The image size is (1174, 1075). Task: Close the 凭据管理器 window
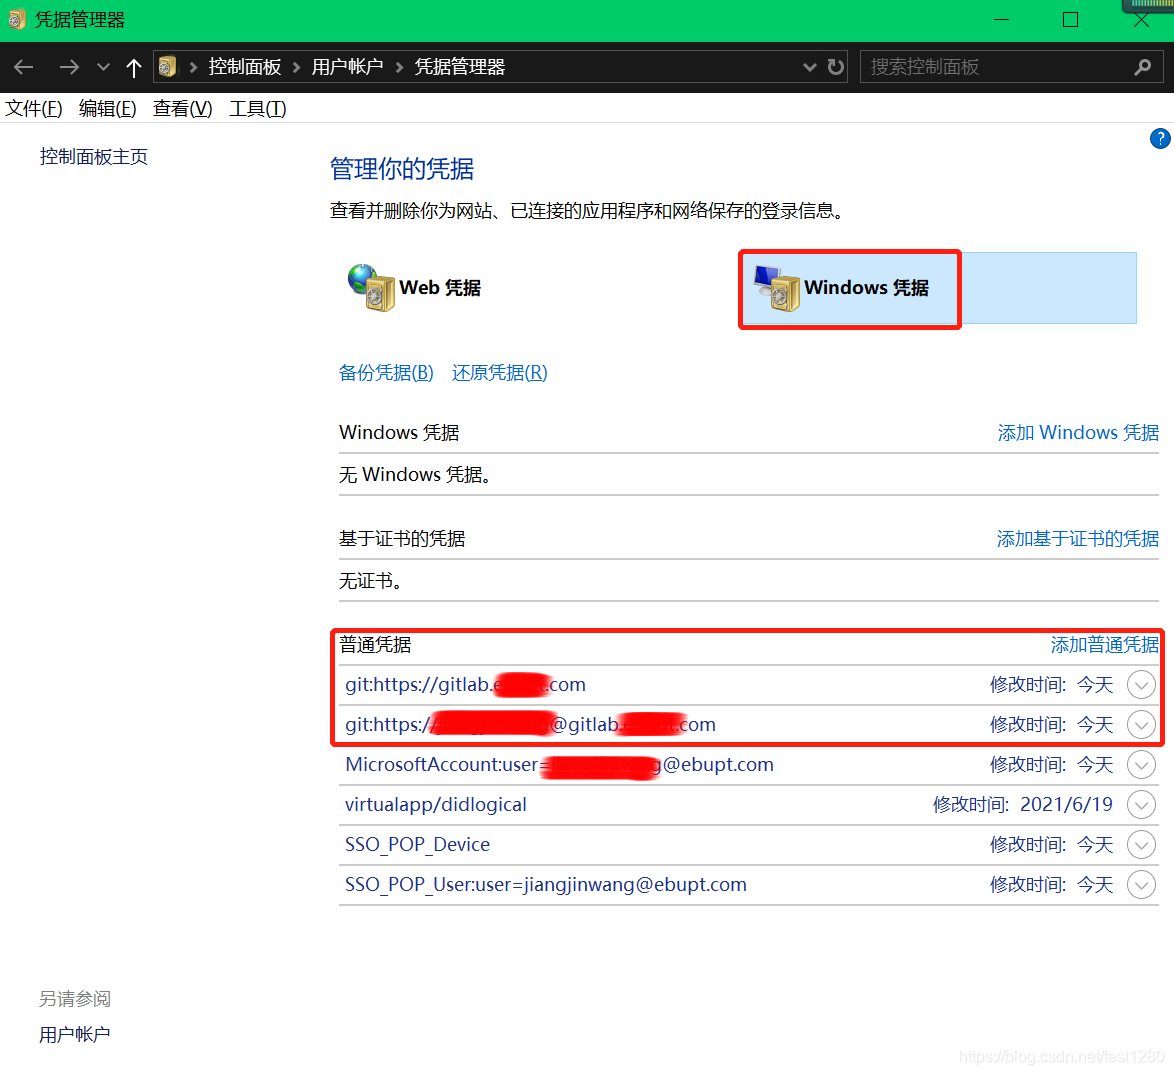(1141, 19)
